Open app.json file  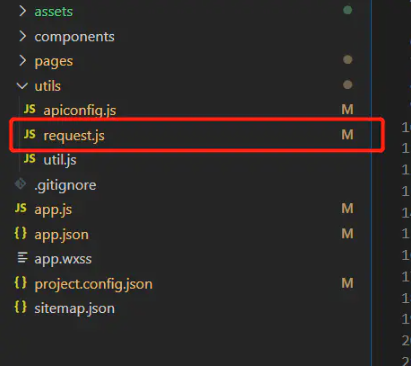[x=62, y=235]
